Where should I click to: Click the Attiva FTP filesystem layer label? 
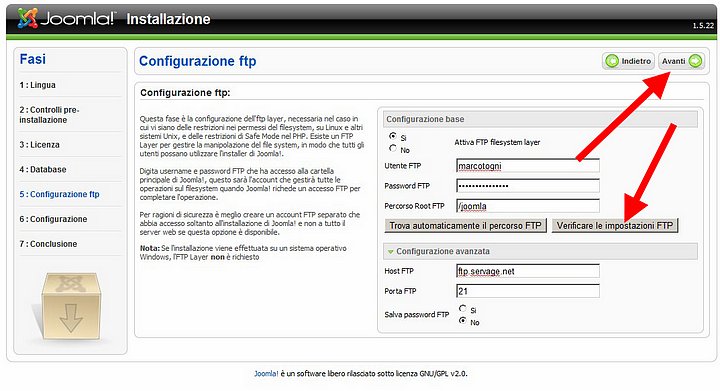(497, 142)
